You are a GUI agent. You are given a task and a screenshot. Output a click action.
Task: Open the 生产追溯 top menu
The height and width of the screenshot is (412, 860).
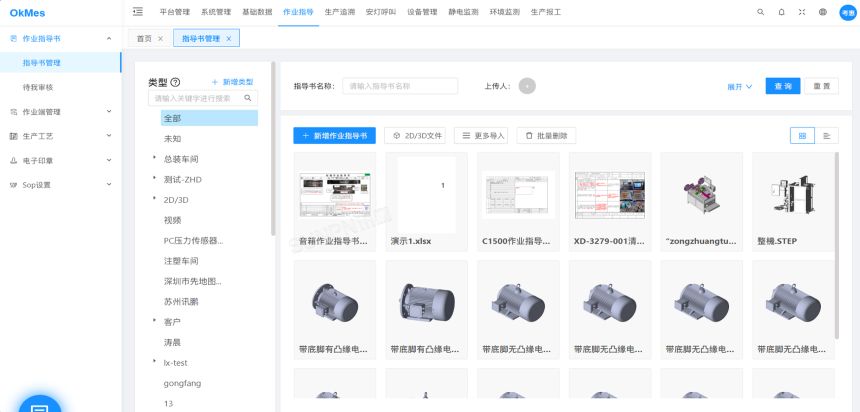pyautogui.click(x=340, y=12)
